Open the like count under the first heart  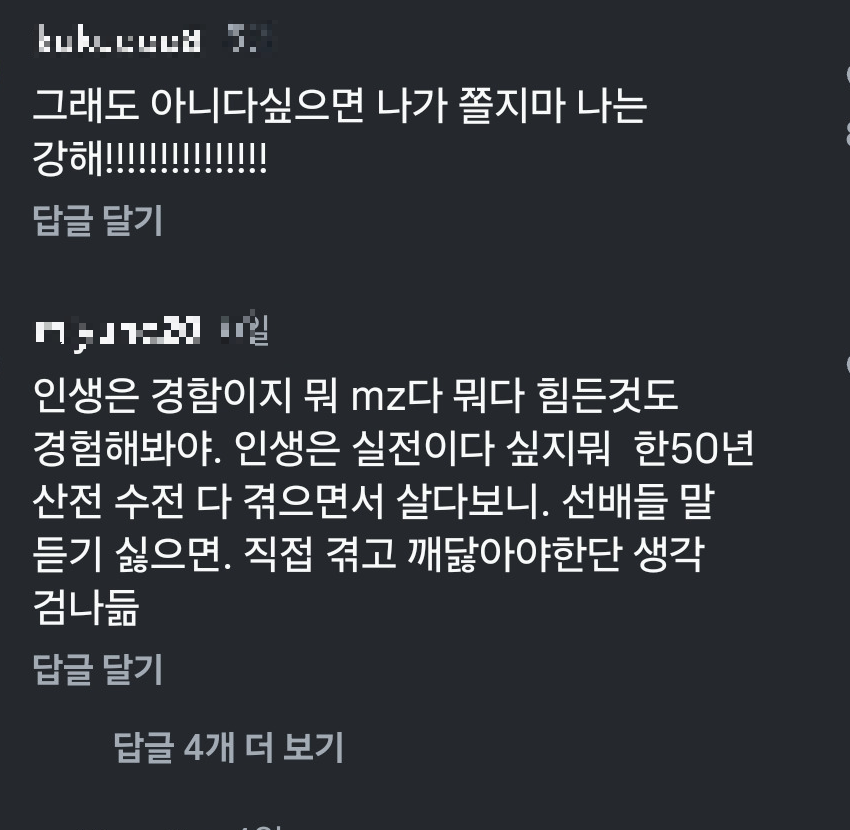847,133
